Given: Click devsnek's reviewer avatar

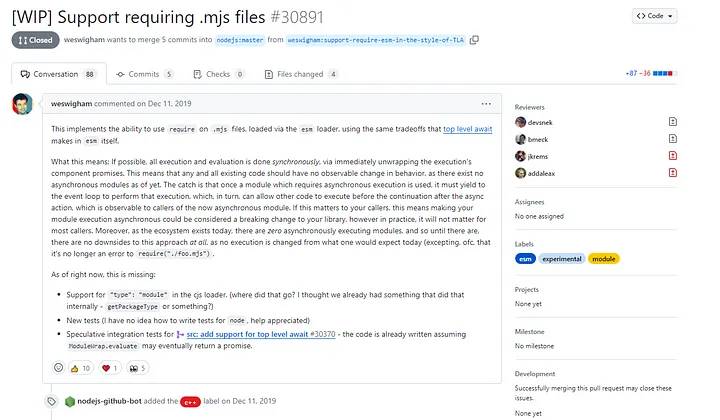Looking at the screenshot, I should (x=520, y=122).
